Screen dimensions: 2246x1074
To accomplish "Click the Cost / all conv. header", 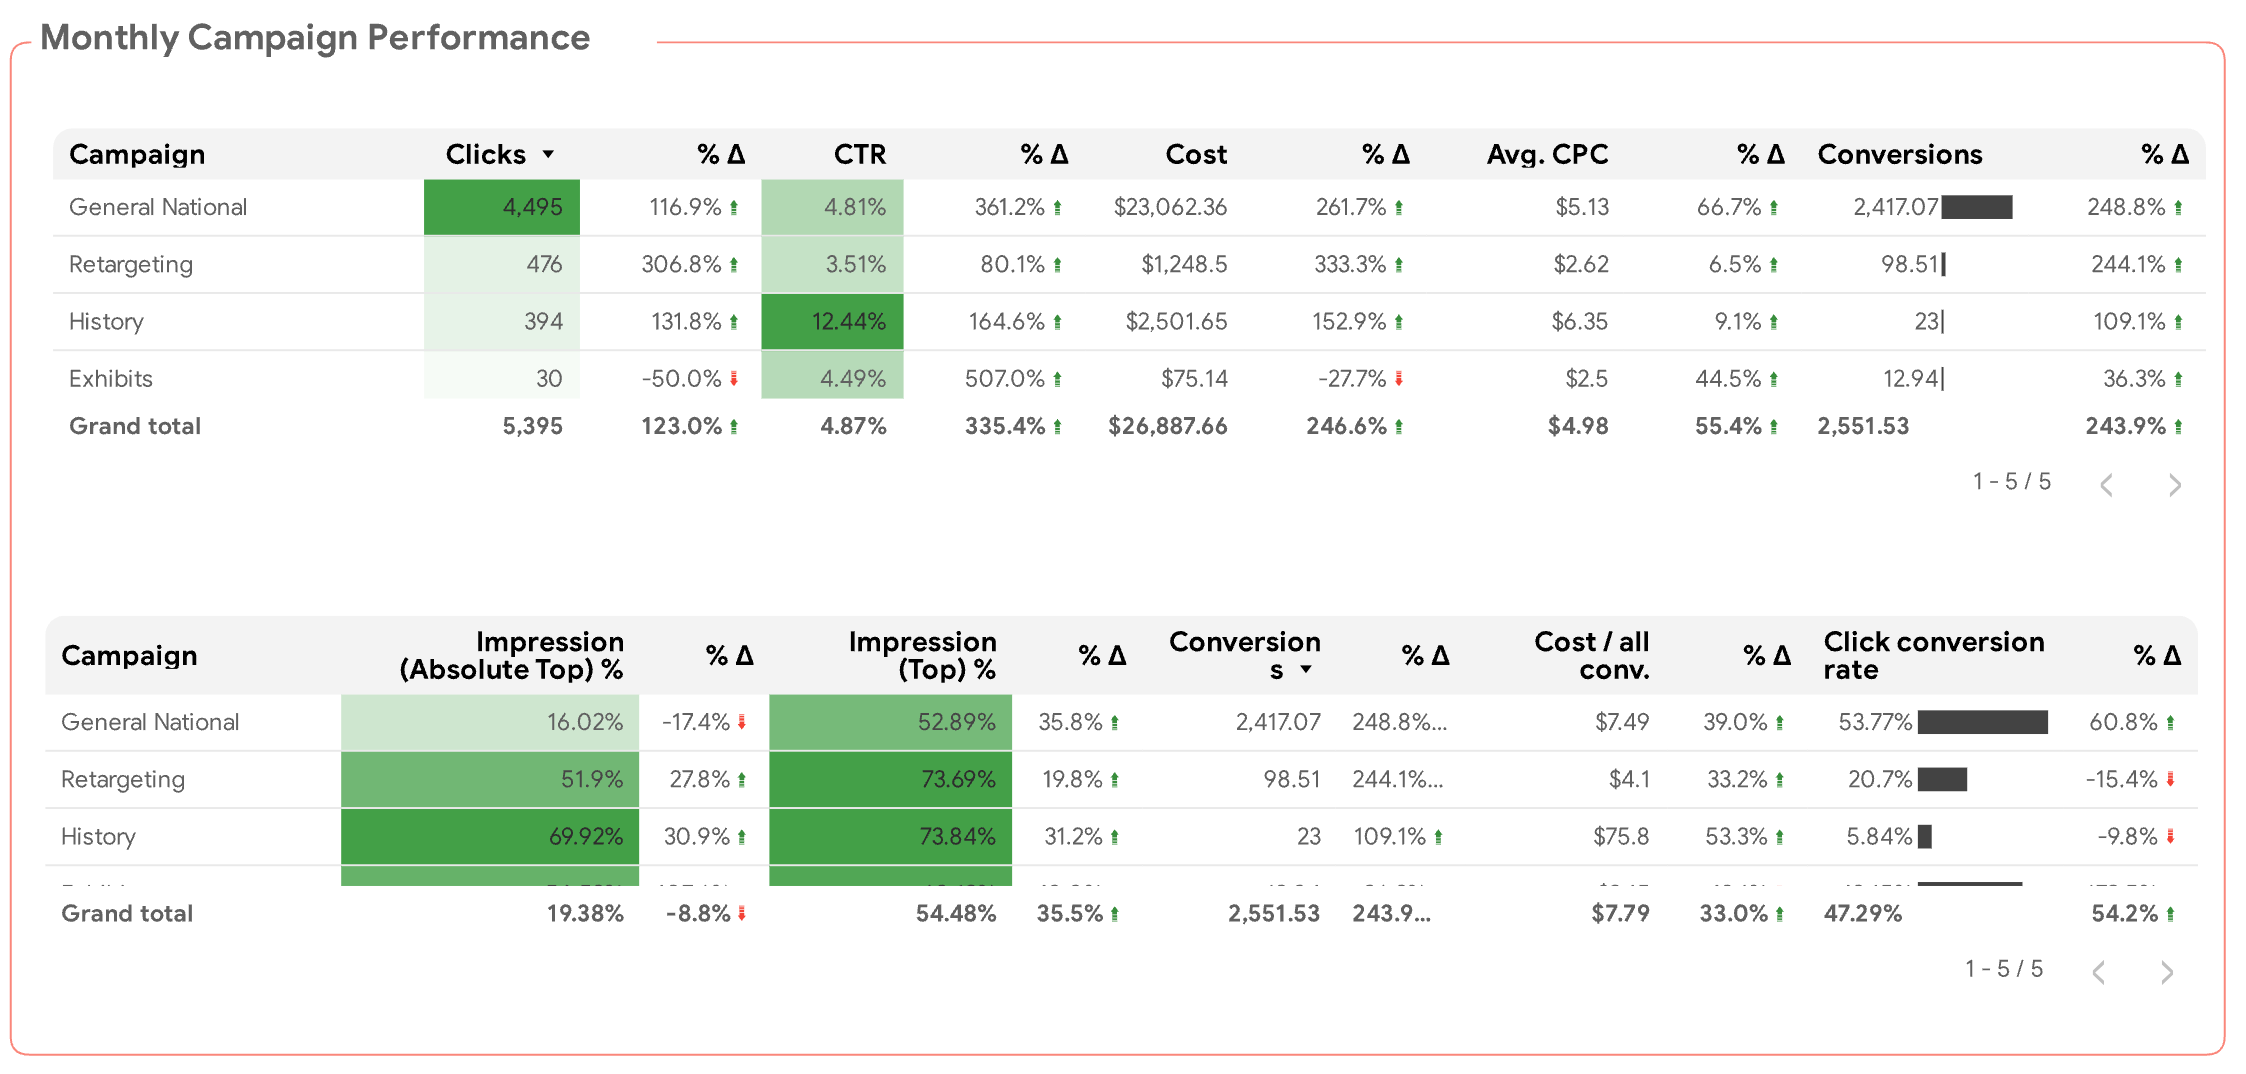I will pos(1591,655).
